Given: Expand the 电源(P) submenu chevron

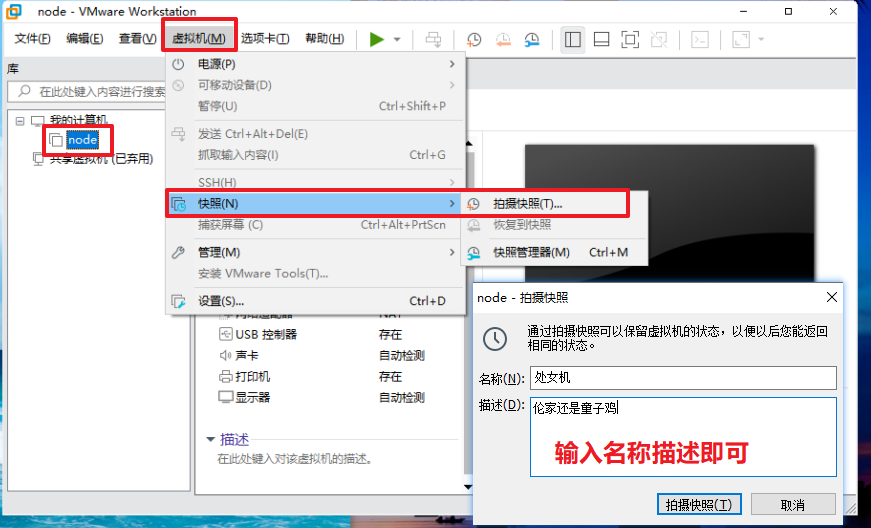Looking at the screenshot, I should (x=452, y=64).
